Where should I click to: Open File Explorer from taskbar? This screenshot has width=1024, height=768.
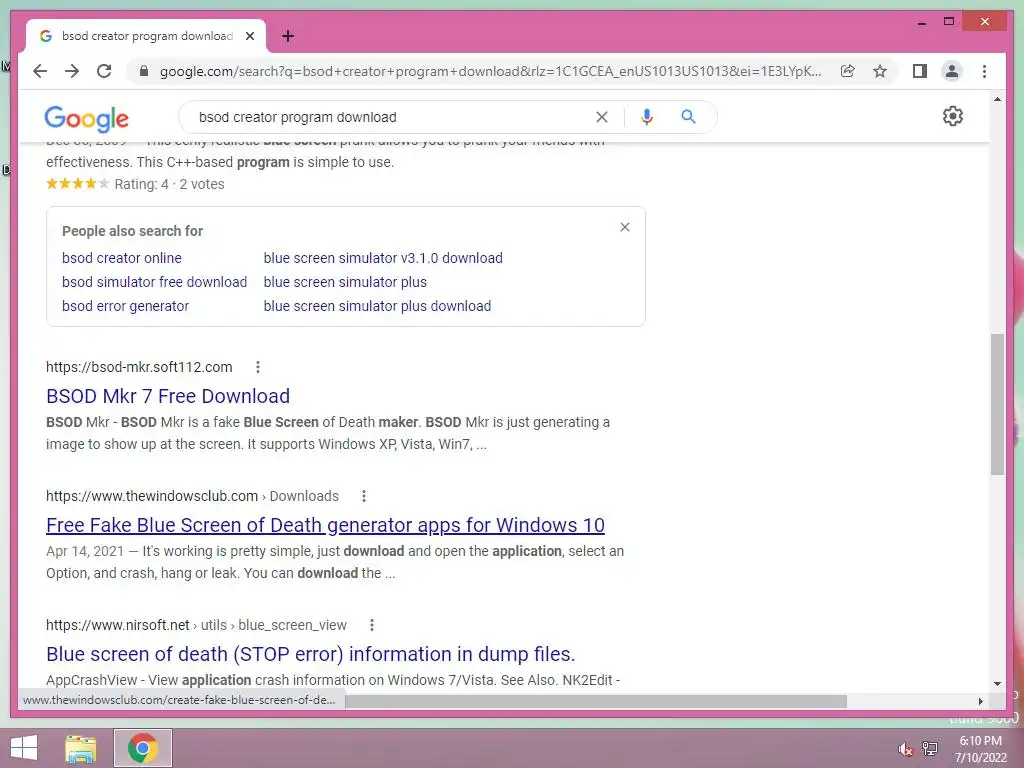[x=80, y=748]
